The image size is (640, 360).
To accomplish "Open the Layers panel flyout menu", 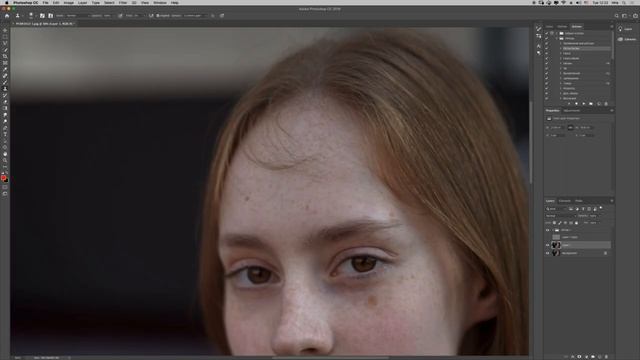I will click(611, 201).
